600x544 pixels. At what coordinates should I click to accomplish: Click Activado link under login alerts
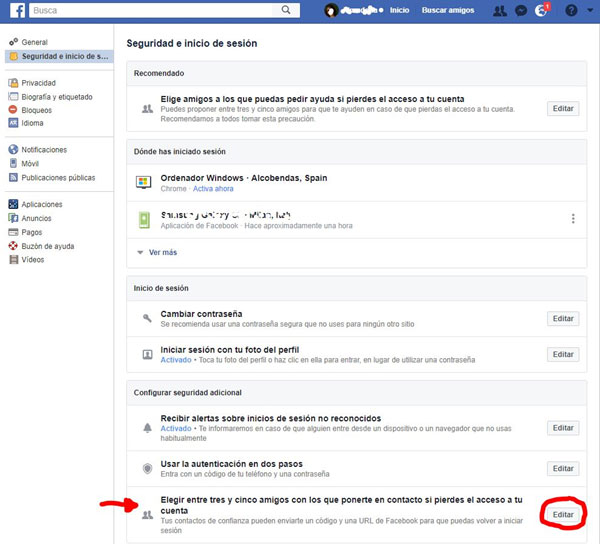coord(176,429)
